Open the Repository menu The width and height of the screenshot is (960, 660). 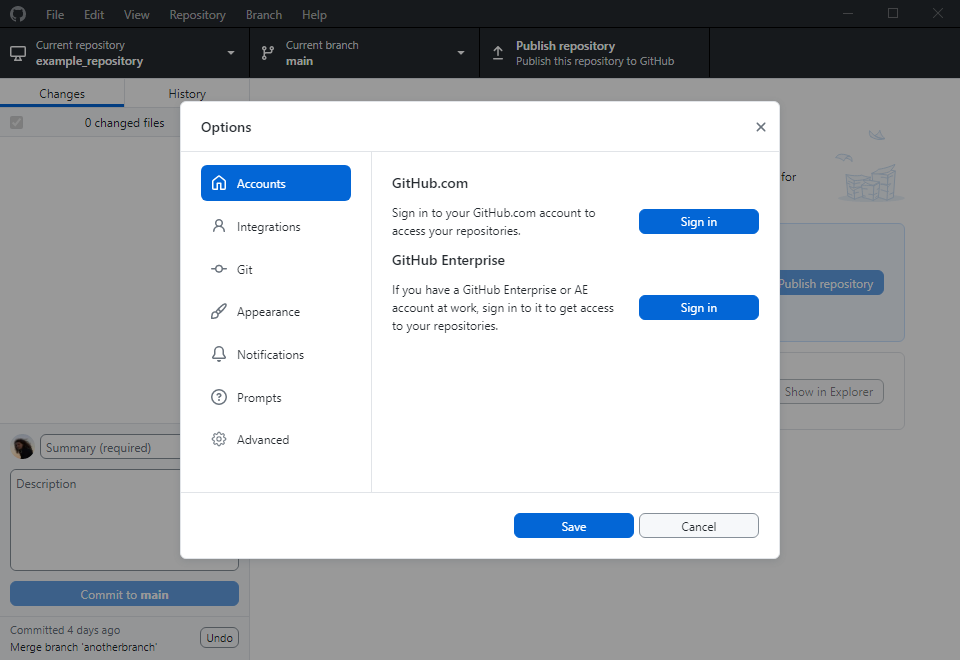tap(197, 15)
